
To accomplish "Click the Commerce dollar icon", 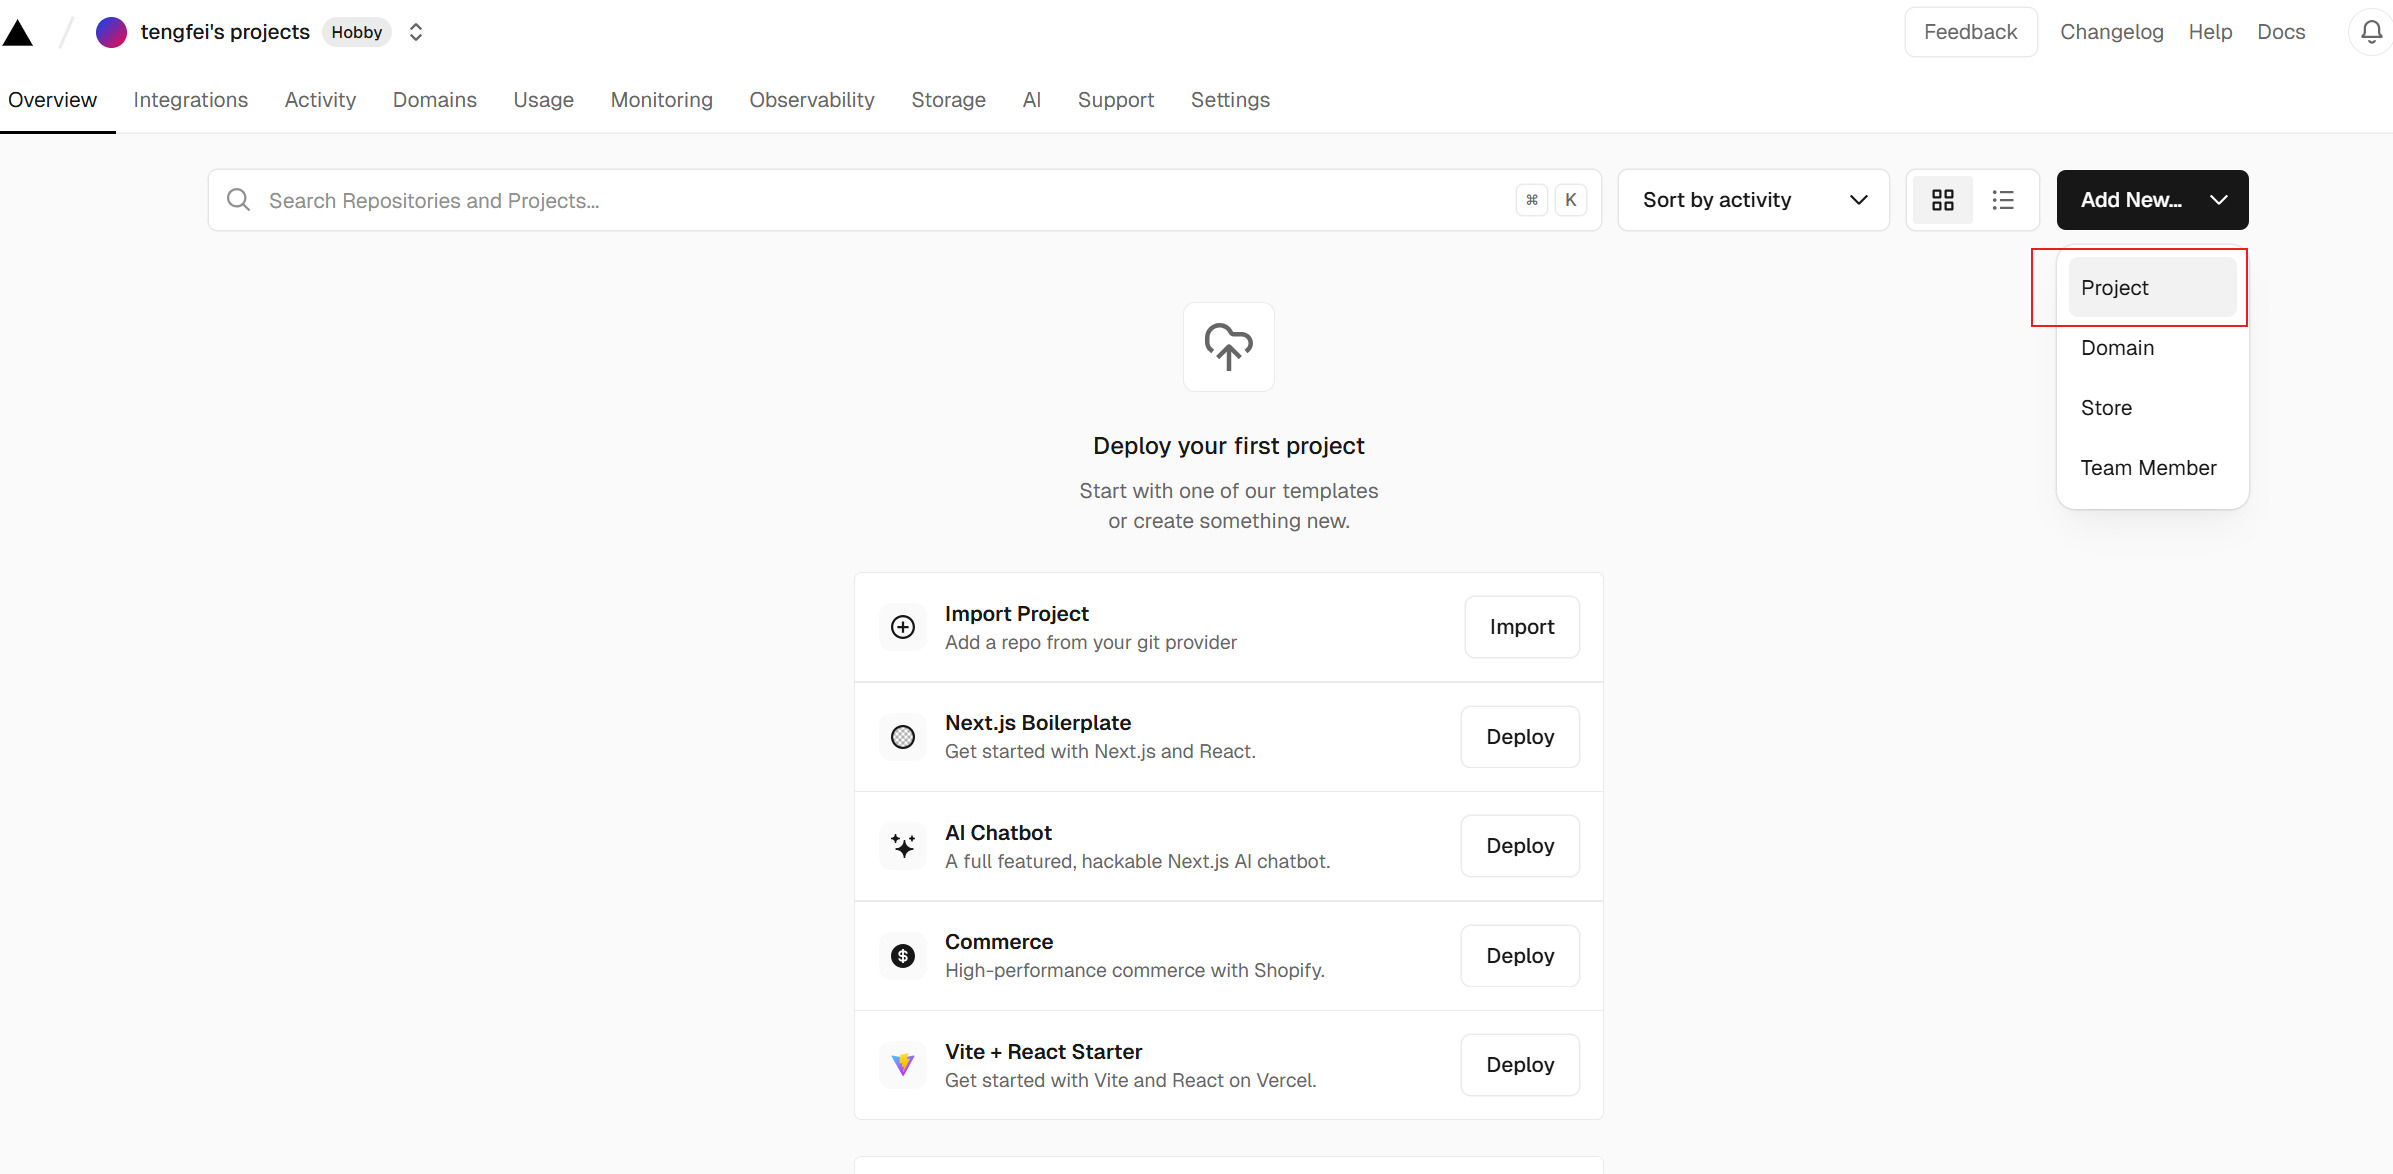I will point(903,956).
